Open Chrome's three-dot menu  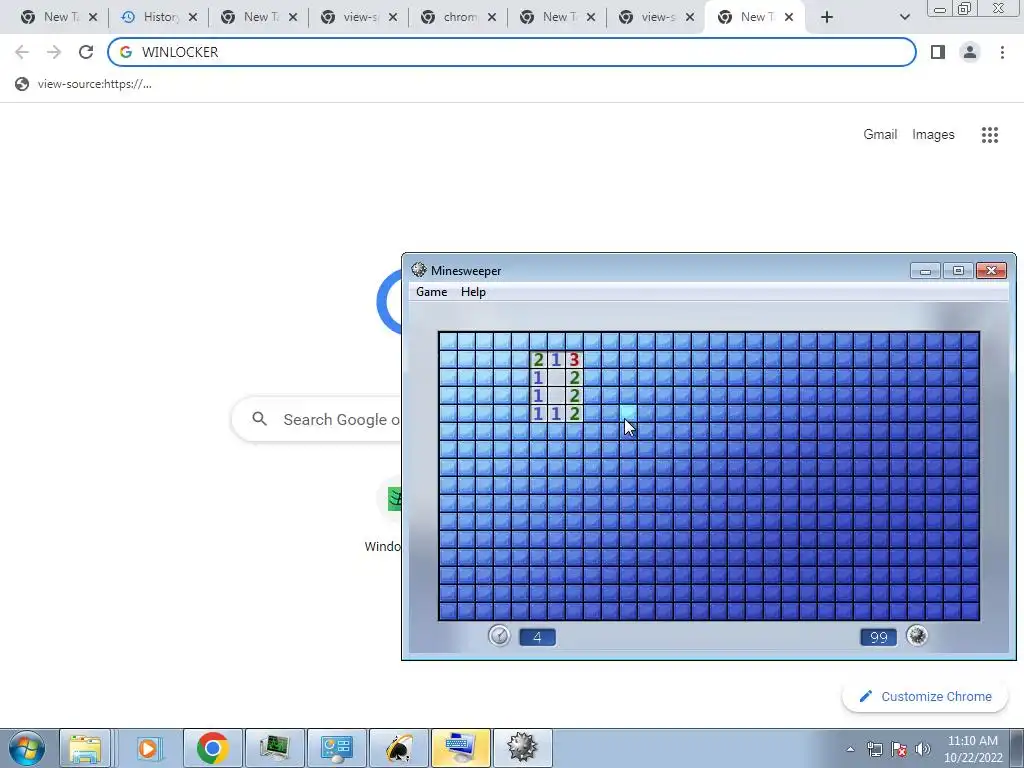(x=1002, y=52)
